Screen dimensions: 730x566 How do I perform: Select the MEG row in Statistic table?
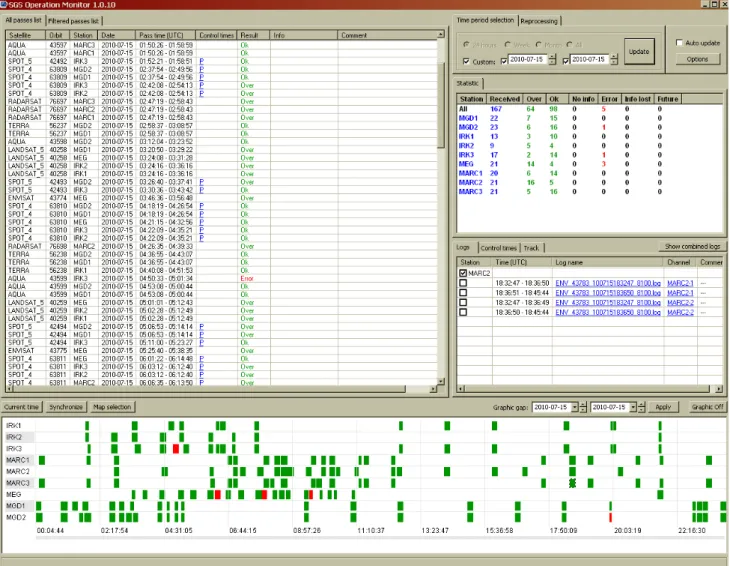(589, 164)
